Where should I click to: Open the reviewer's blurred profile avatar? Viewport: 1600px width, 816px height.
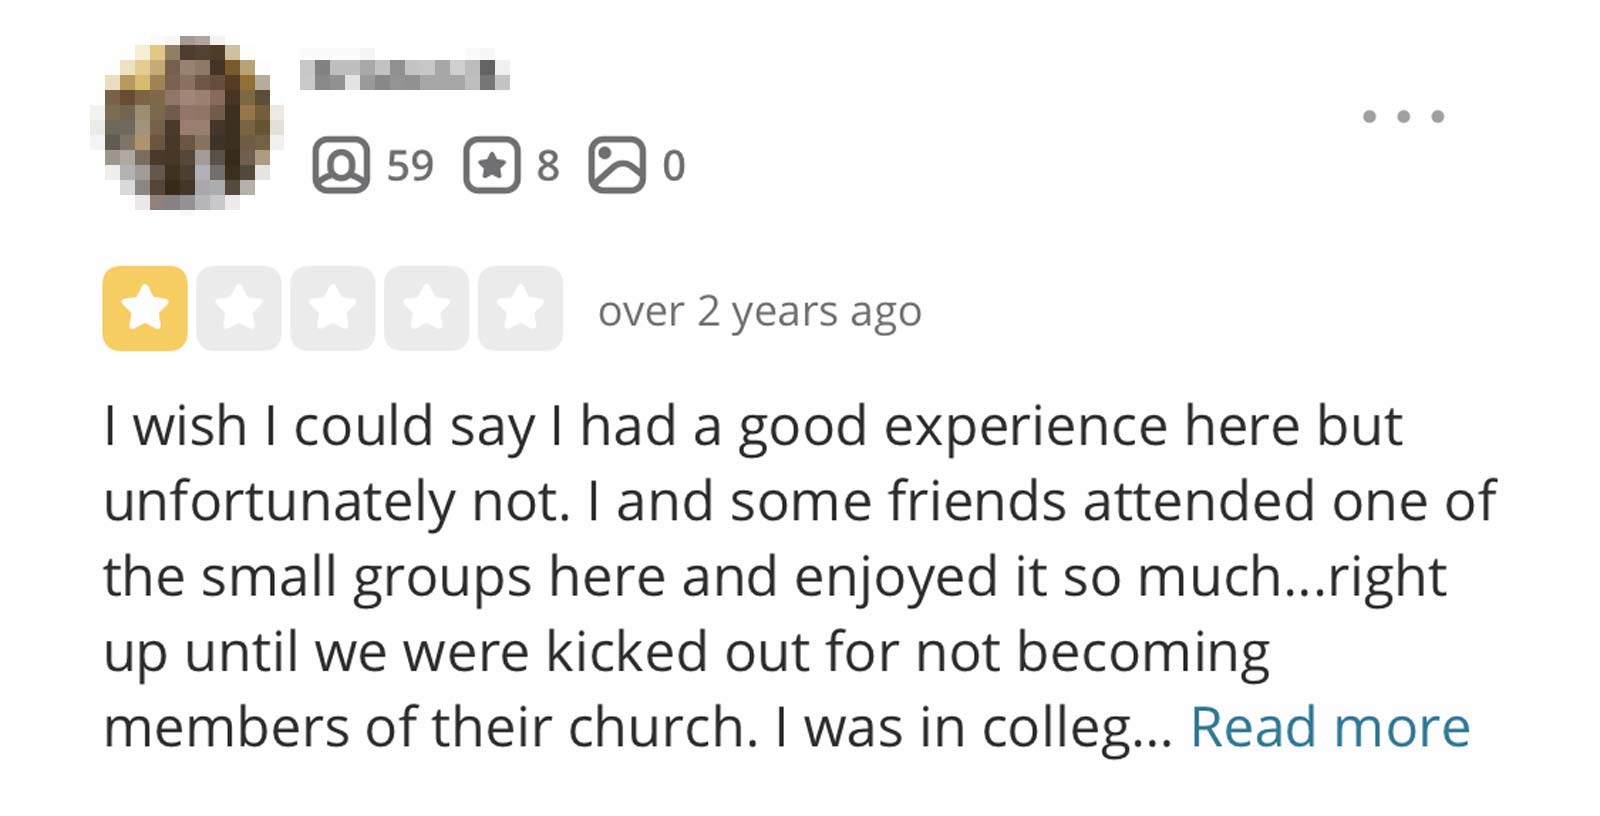(187, 123)
